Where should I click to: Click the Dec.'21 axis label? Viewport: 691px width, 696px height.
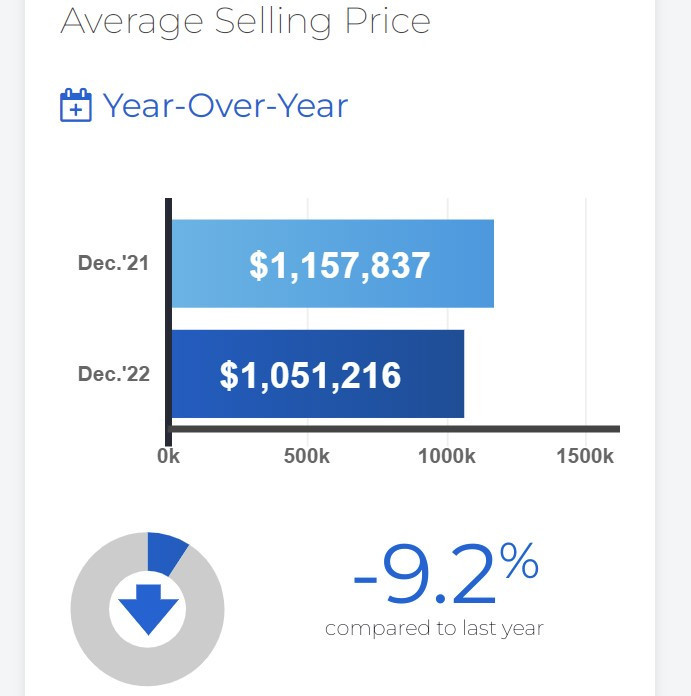click(113, 264)
